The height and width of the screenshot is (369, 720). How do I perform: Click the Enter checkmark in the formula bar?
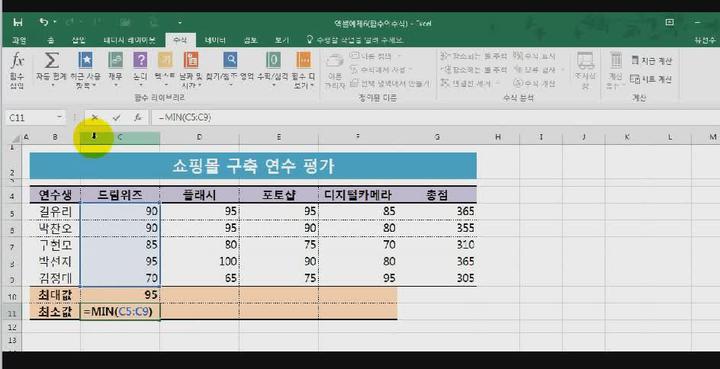click(116, 117)
